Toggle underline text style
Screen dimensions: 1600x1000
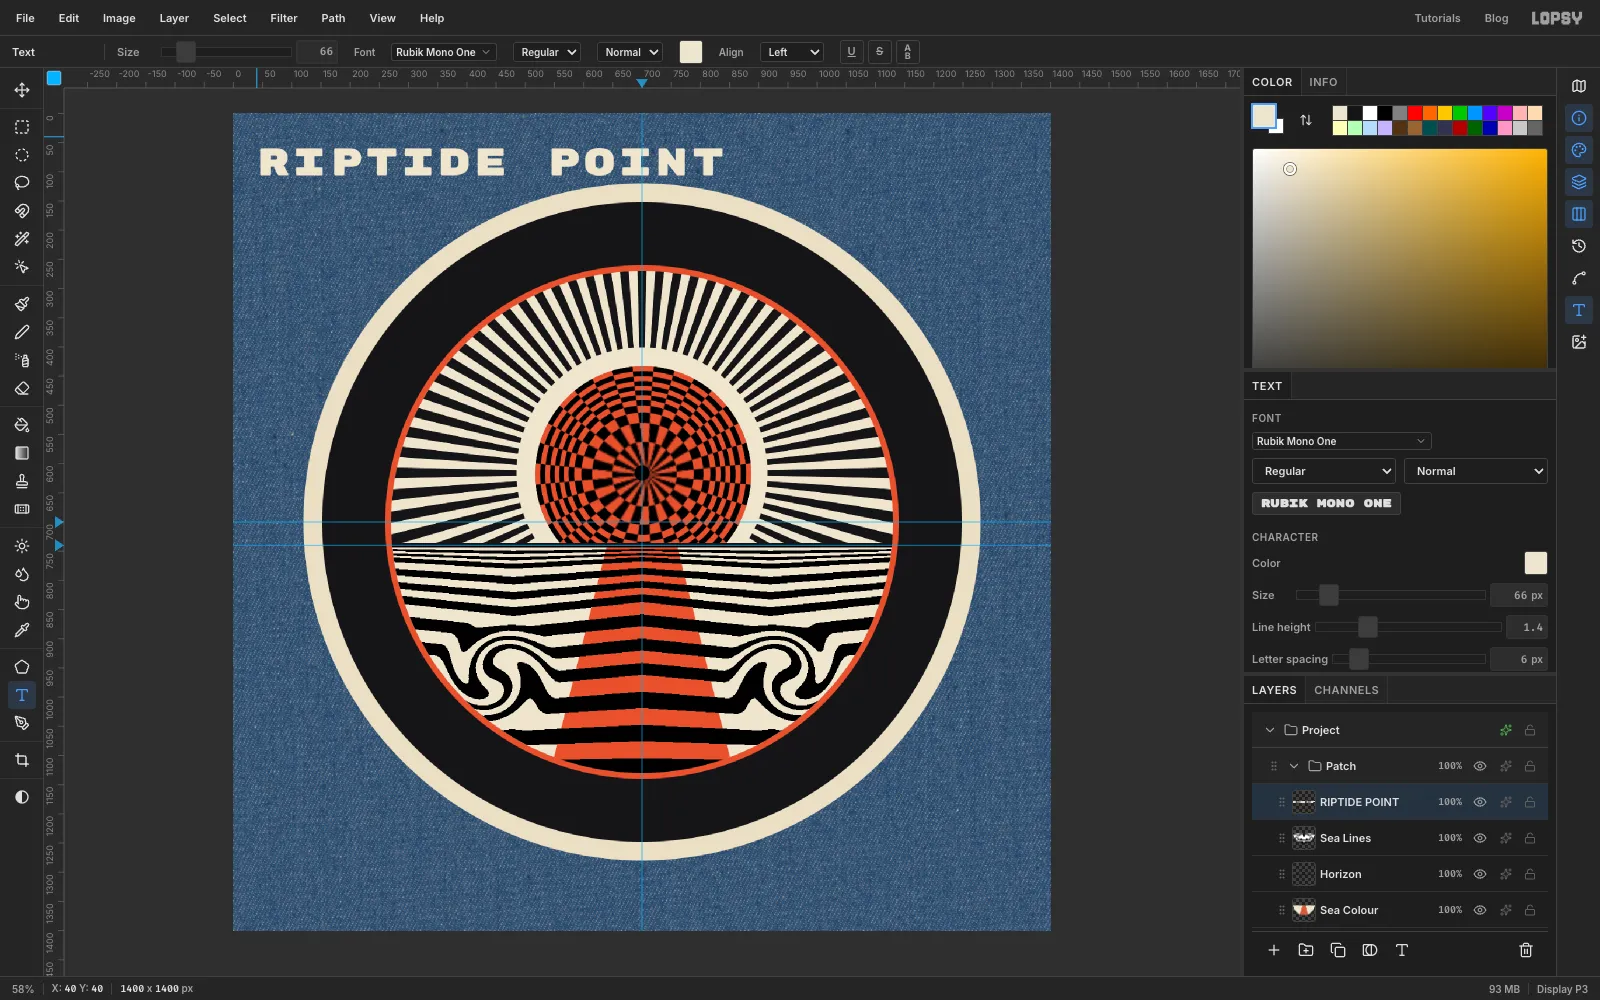[851, 52]
